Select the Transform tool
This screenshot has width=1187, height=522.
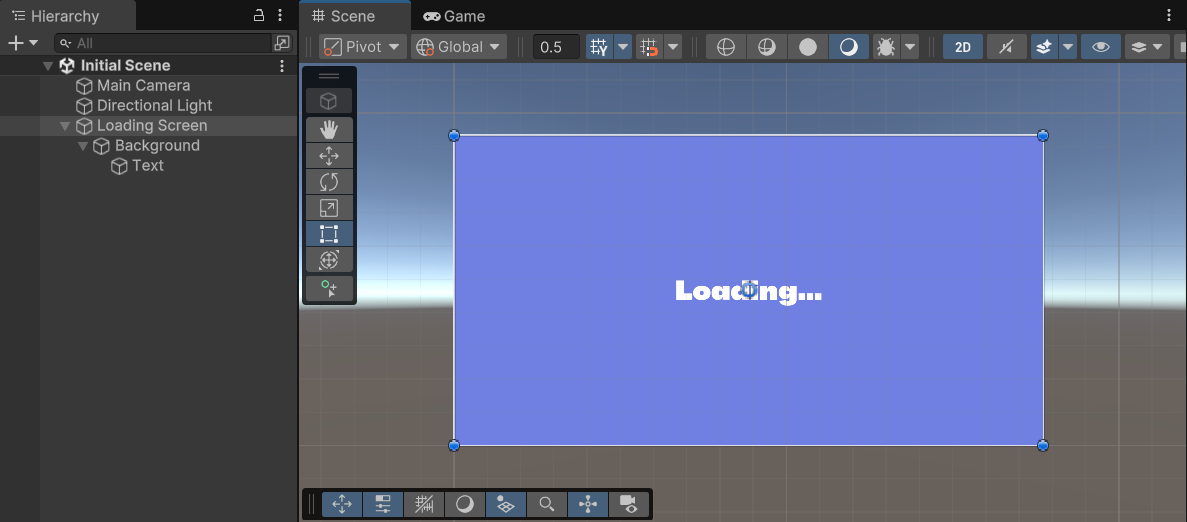click(x=329, y=260)
